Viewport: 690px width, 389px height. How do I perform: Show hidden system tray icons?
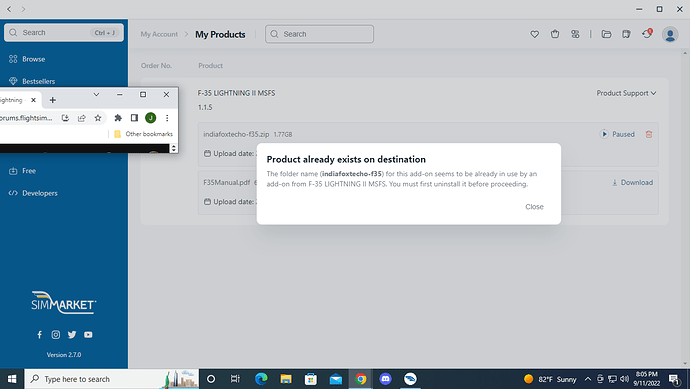click(x=587, y=379)
